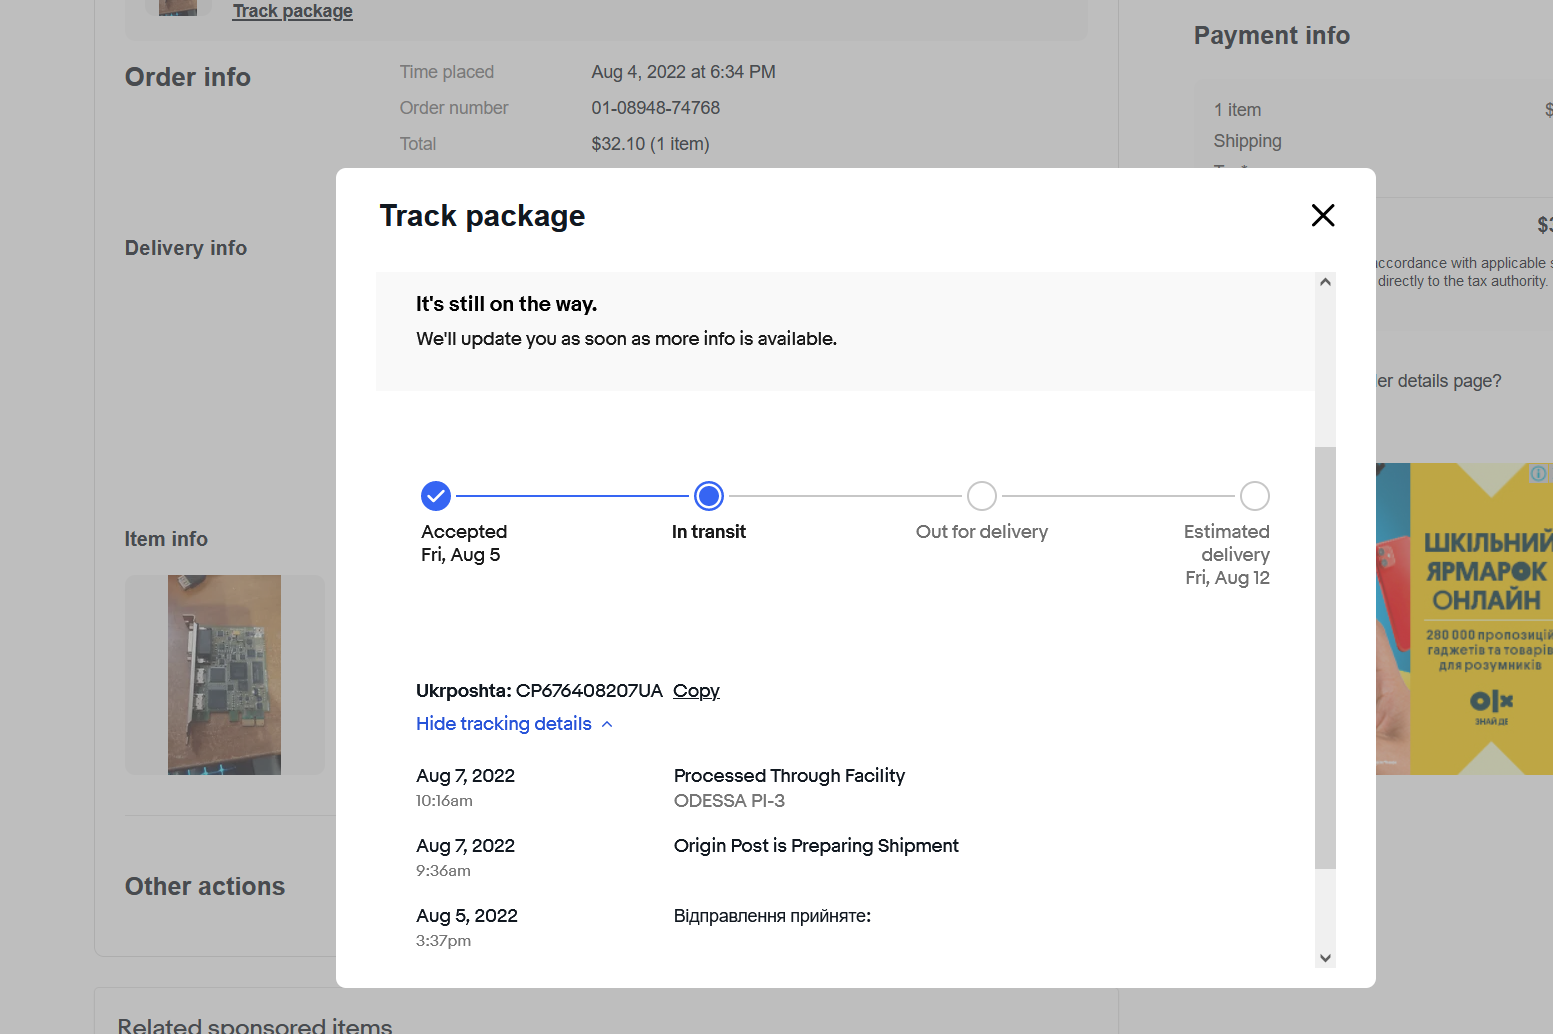Open the item thumbnail of the circuit card
The height and width of the screenshot is (1034, 1553).
pyautogui.click(x=224, y=675)
